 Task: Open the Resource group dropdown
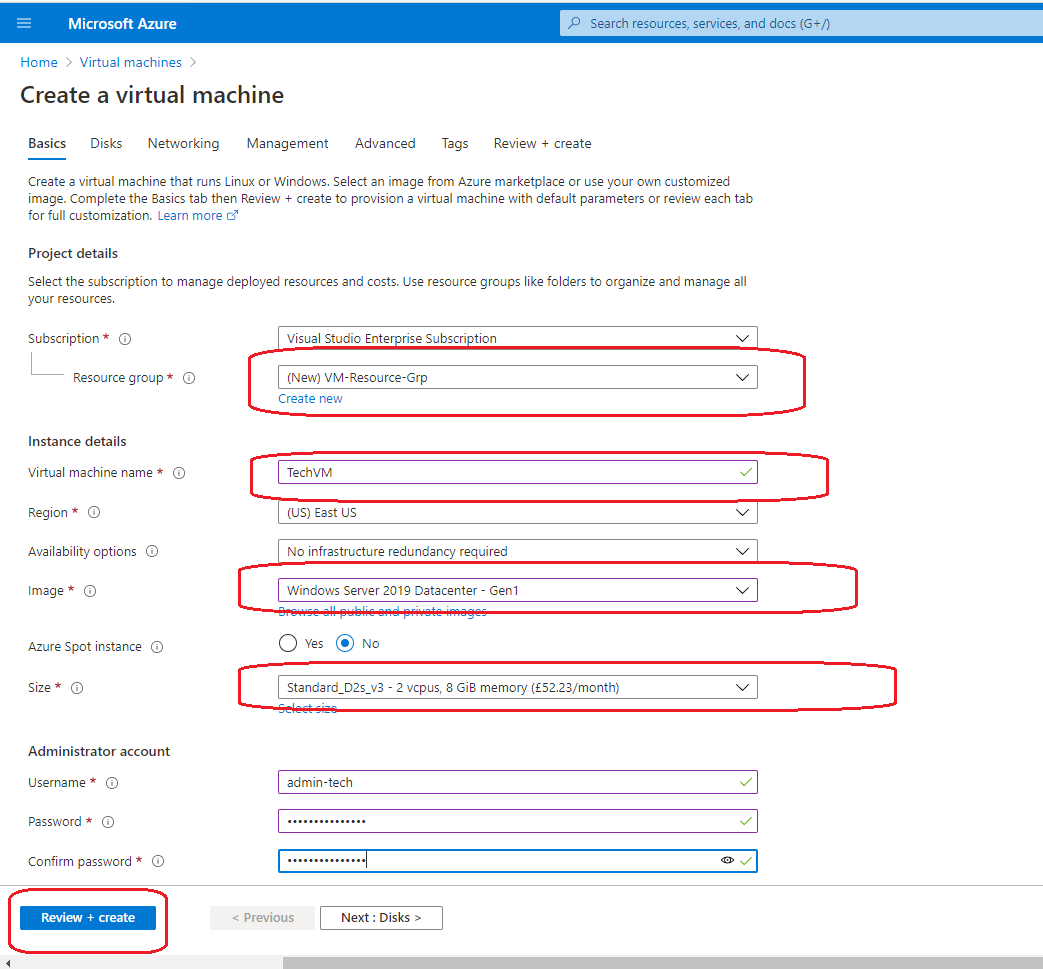pos(518,377)
